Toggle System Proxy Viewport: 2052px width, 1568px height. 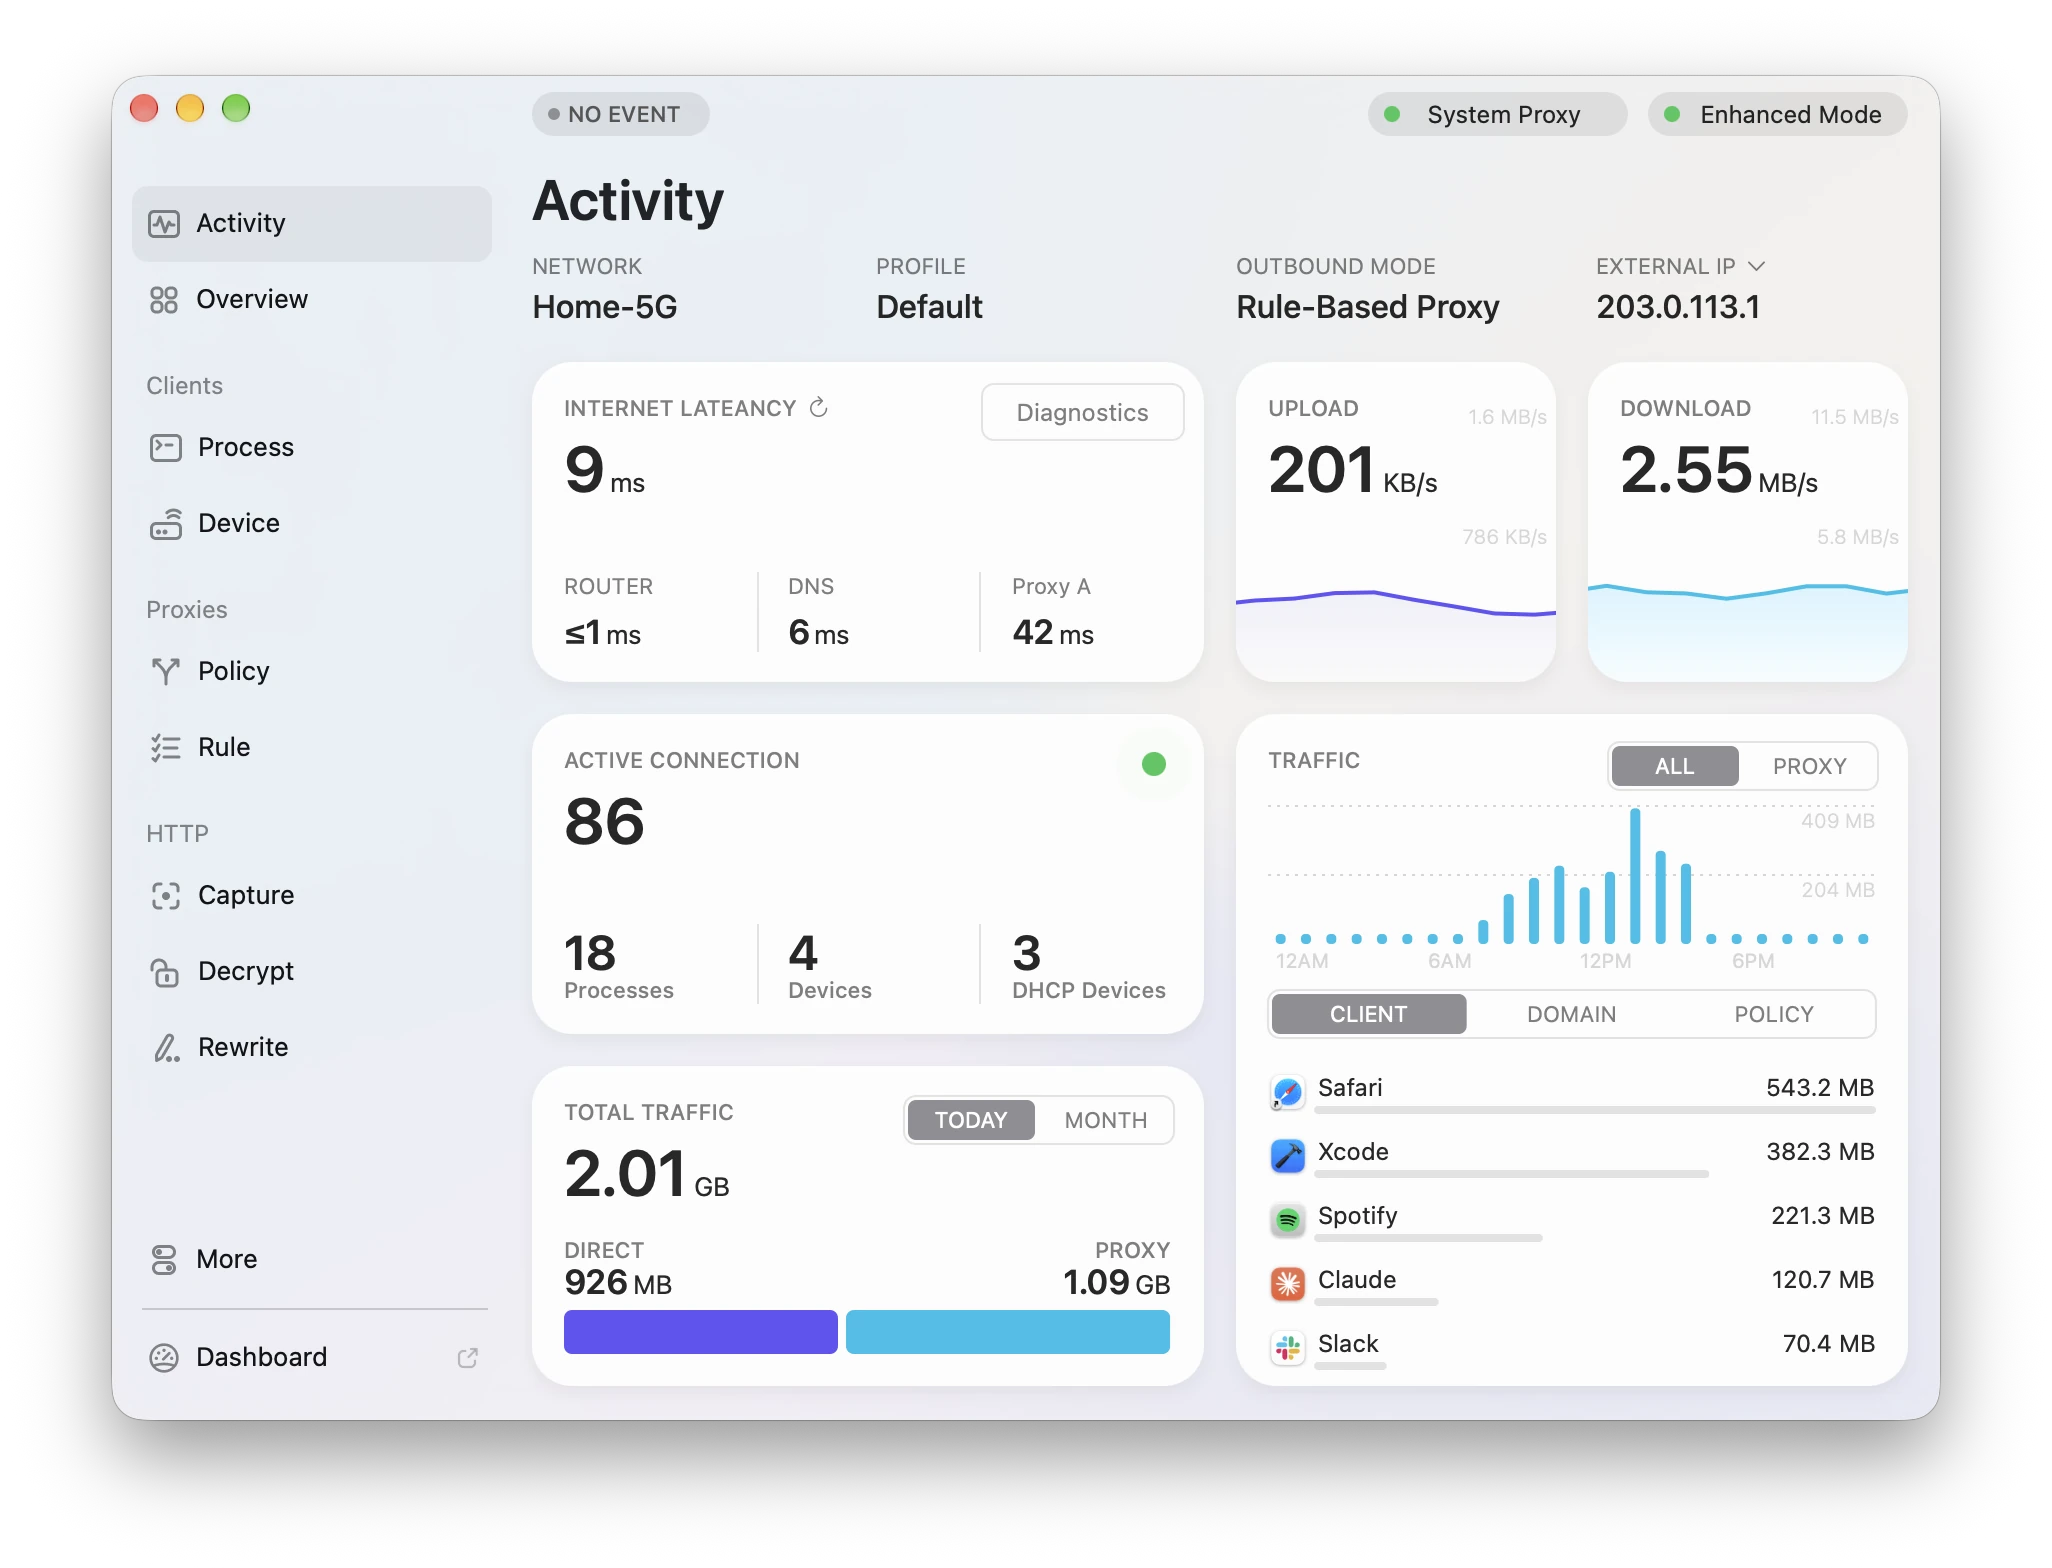click(x=1497, y=114)
